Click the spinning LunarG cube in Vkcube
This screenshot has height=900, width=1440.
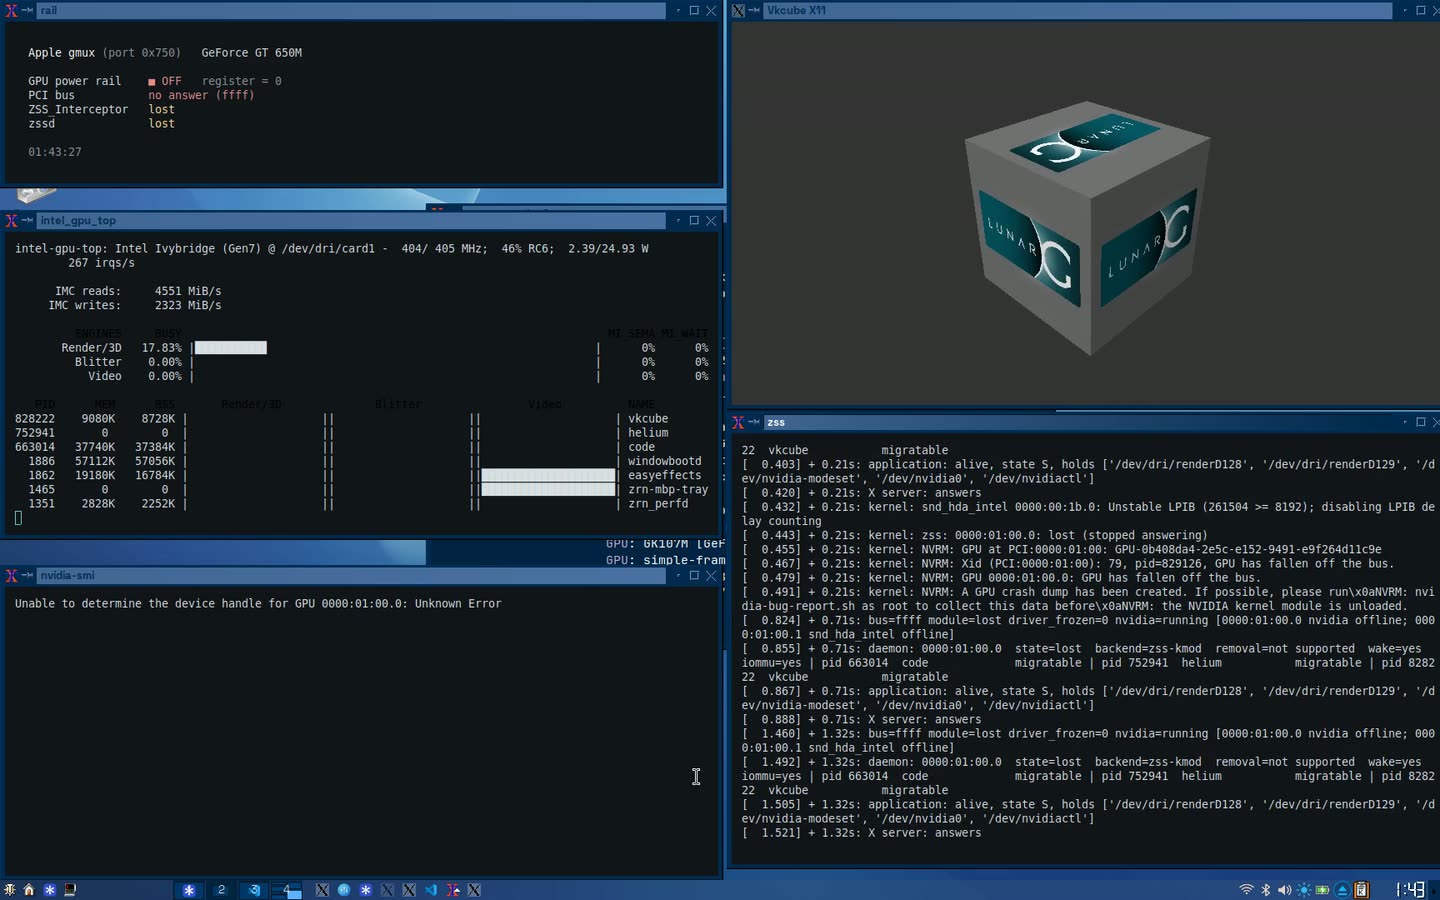click(x=1087, y=227)
